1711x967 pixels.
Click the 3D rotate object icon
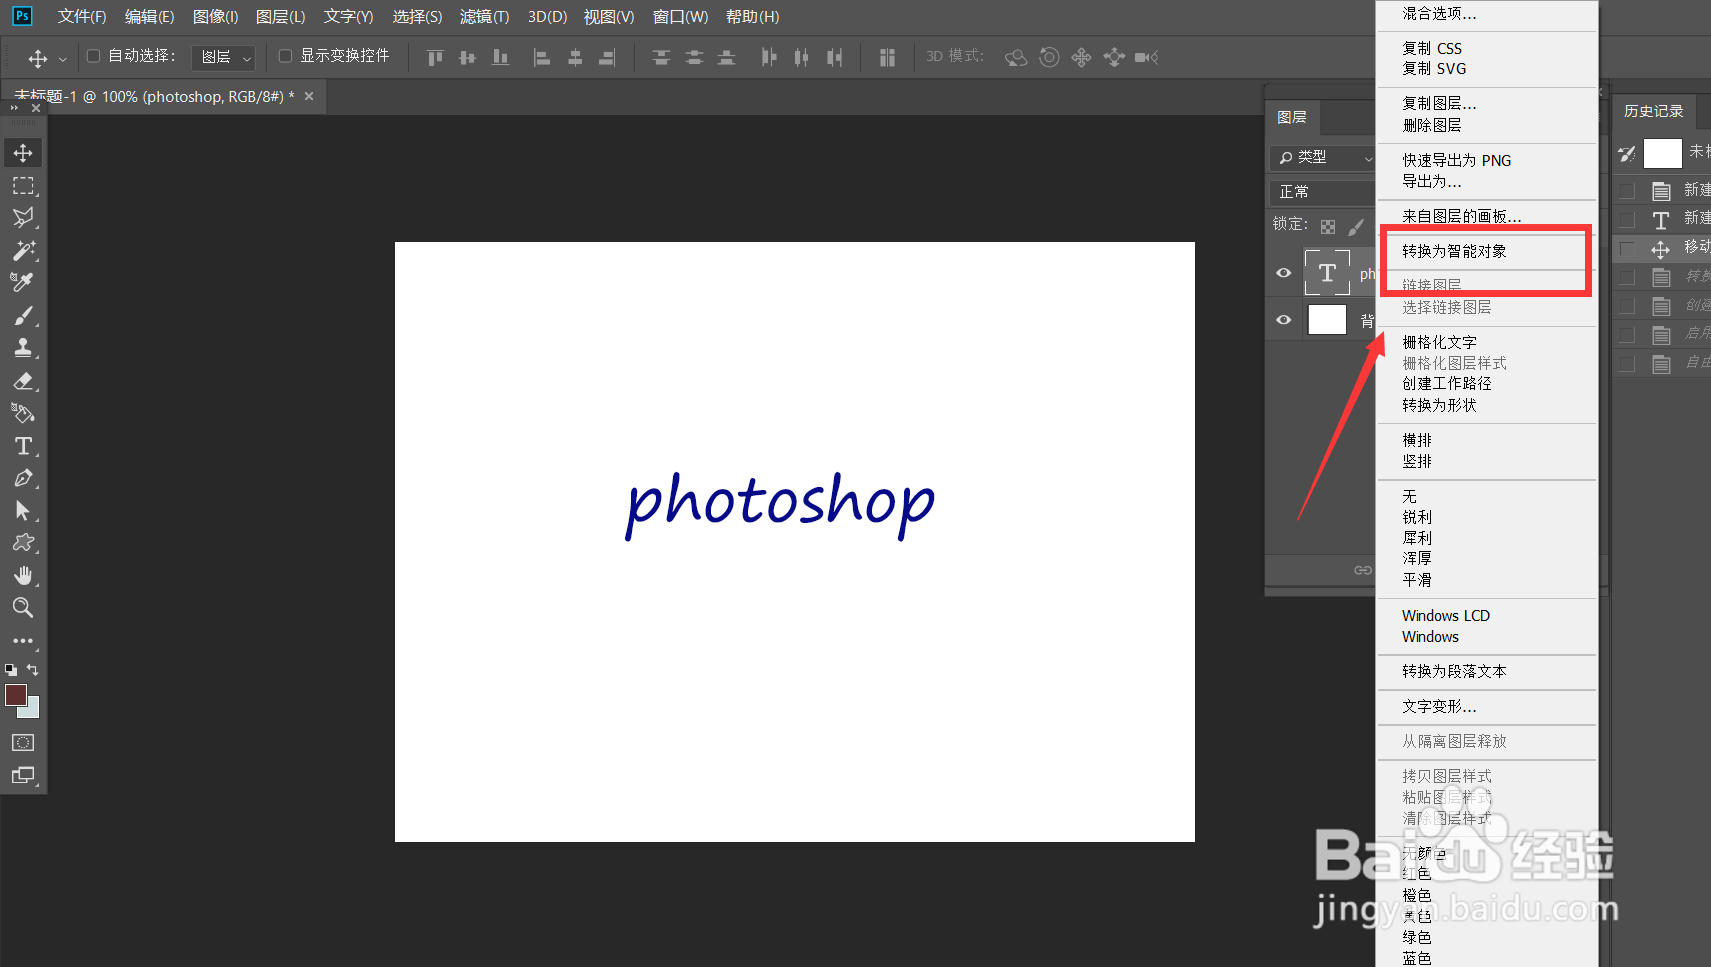coord(1016,57)
